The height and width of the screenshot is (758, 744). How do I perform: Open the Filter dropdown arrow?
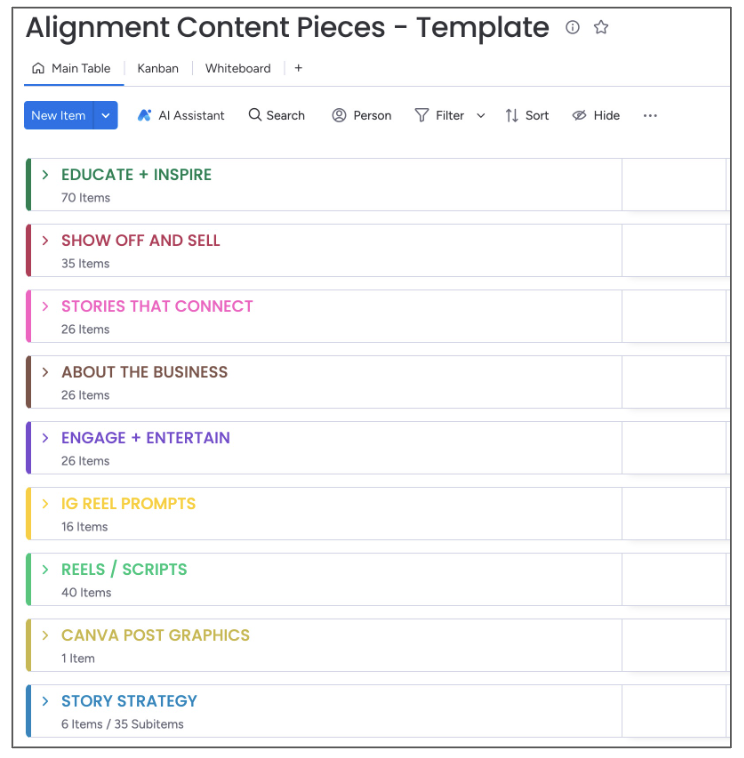[481, 115]
